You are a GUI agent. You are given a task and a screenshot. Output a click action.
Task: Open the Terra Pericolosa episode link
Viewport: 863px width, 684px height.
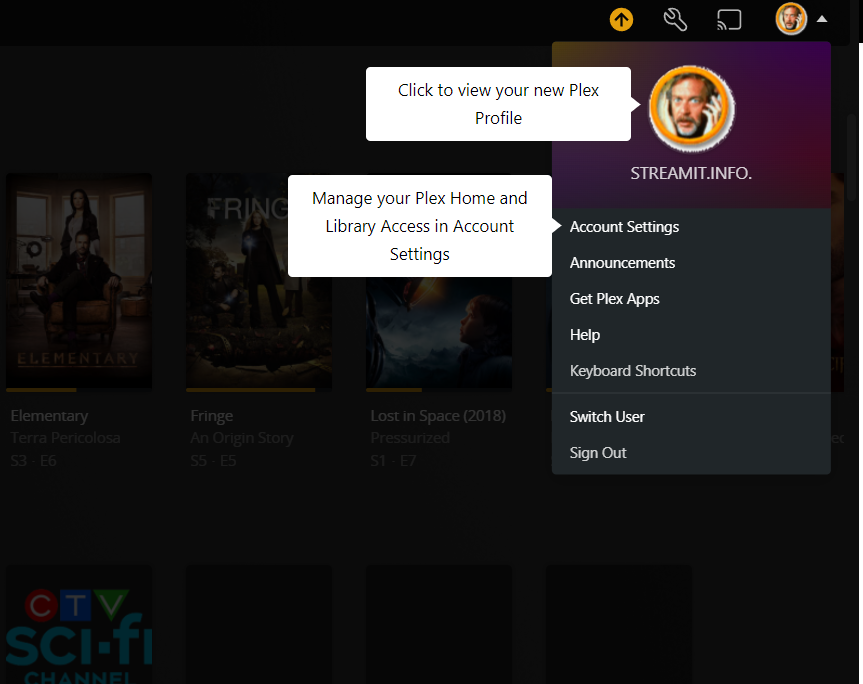click(x=65, y=437)
